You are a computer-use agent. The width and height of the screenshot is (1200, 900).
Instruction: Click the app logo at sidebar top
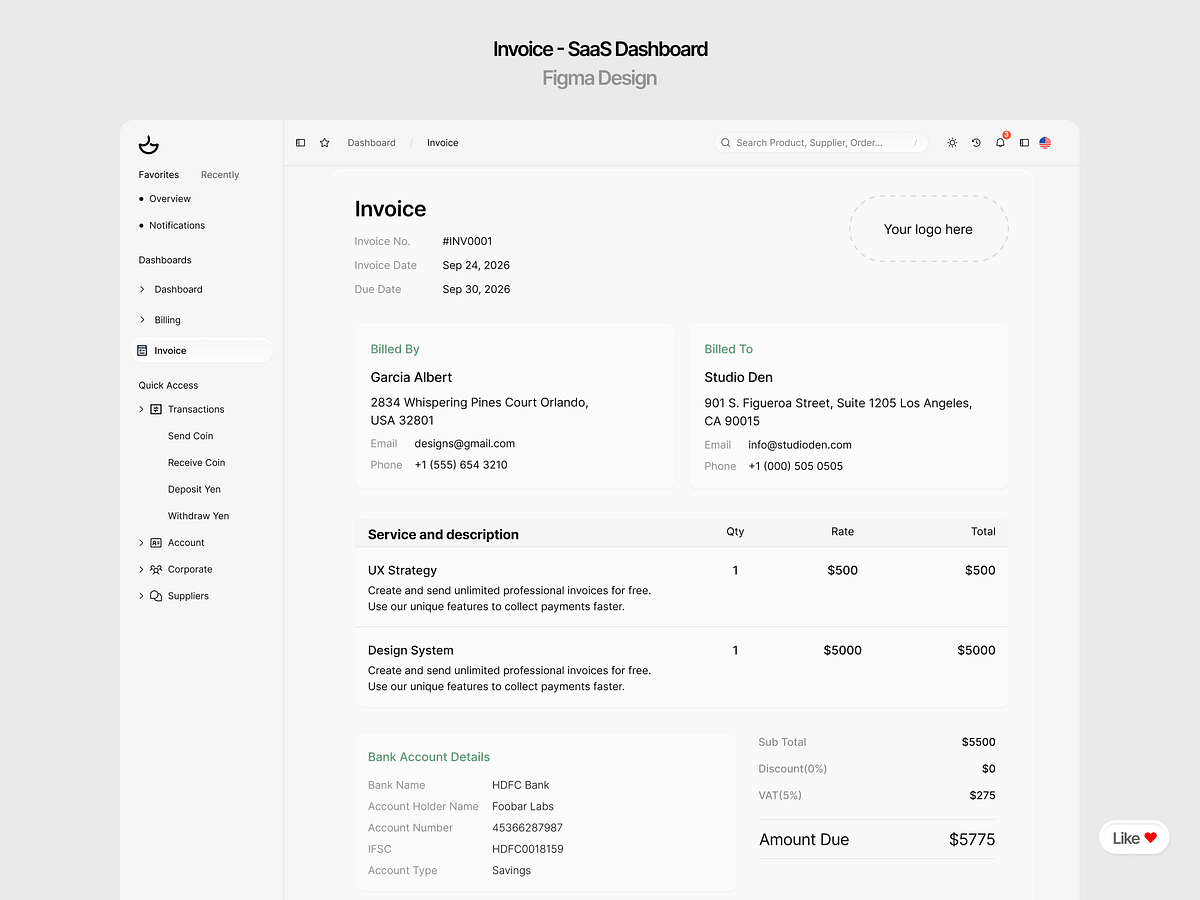[148, 145]
